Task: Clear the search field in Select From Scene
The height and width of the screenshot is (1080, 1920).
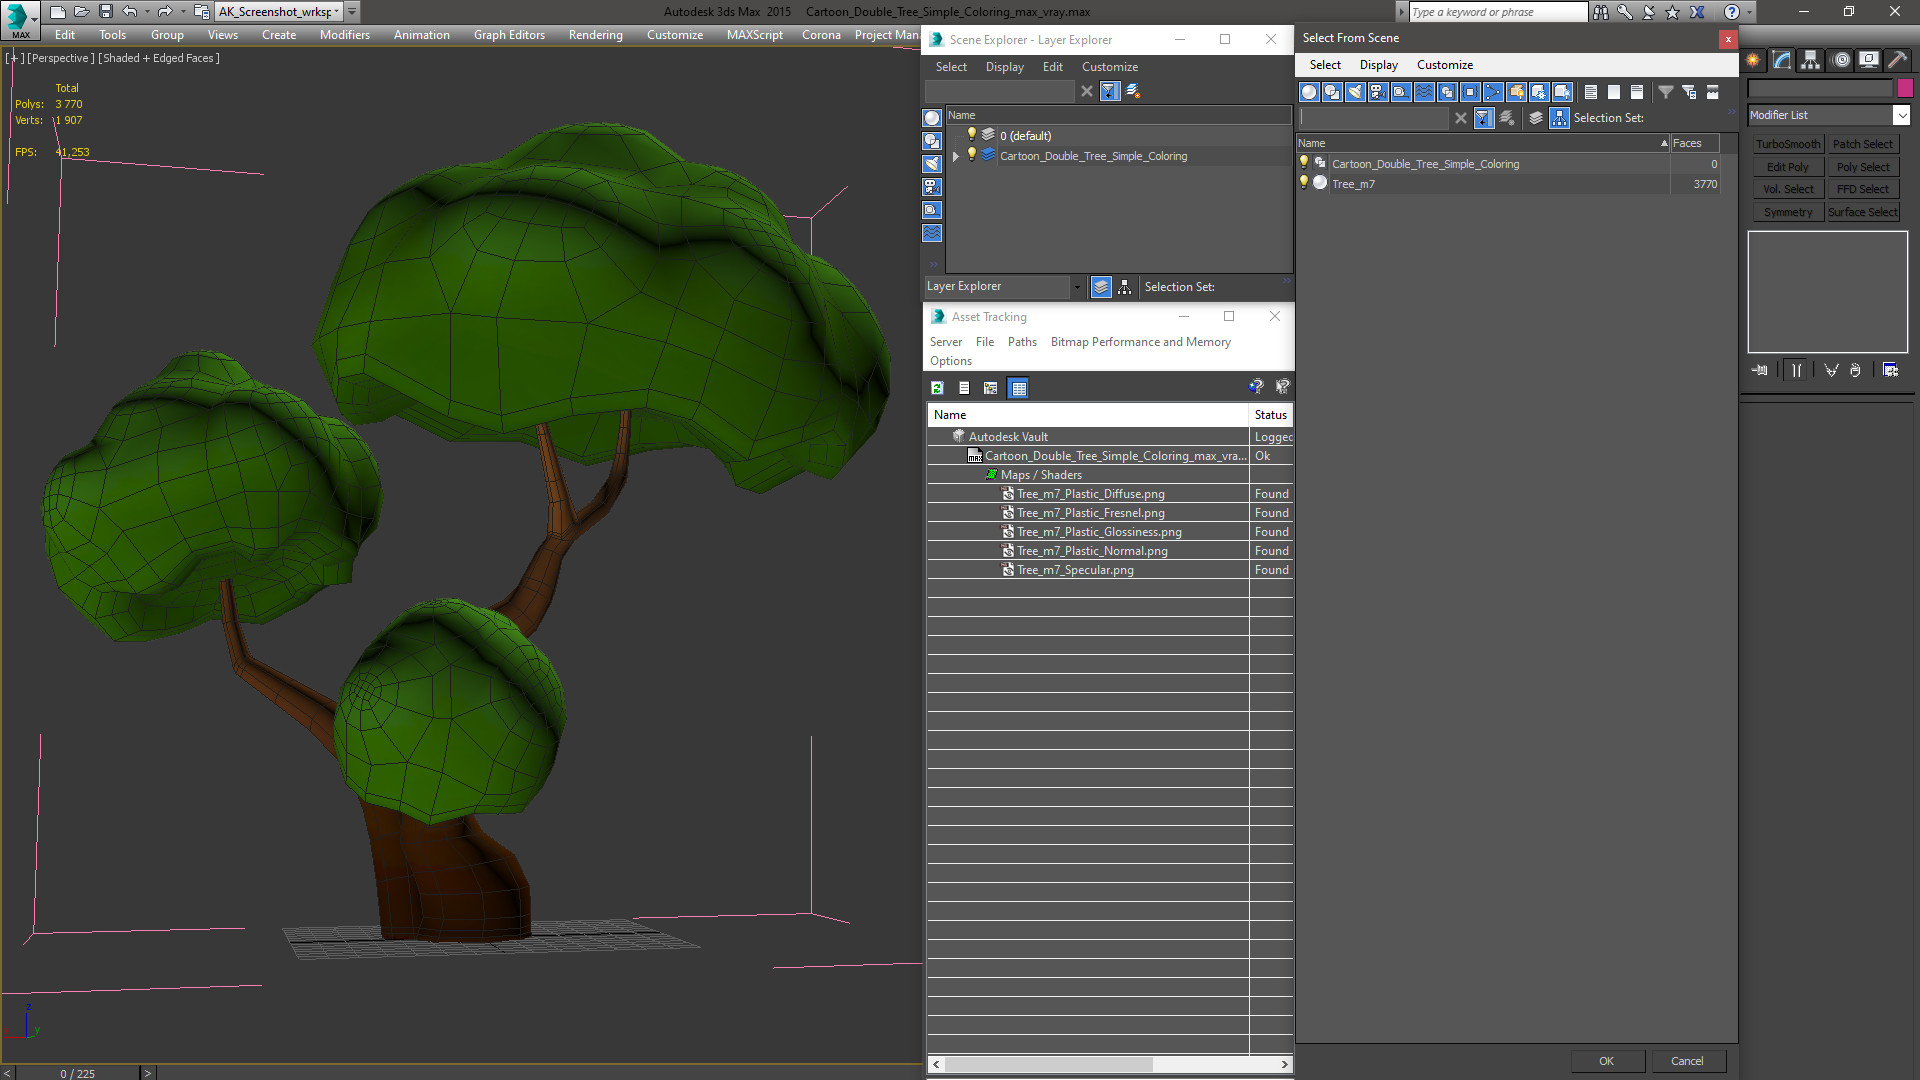Action: pos(1461,118)
